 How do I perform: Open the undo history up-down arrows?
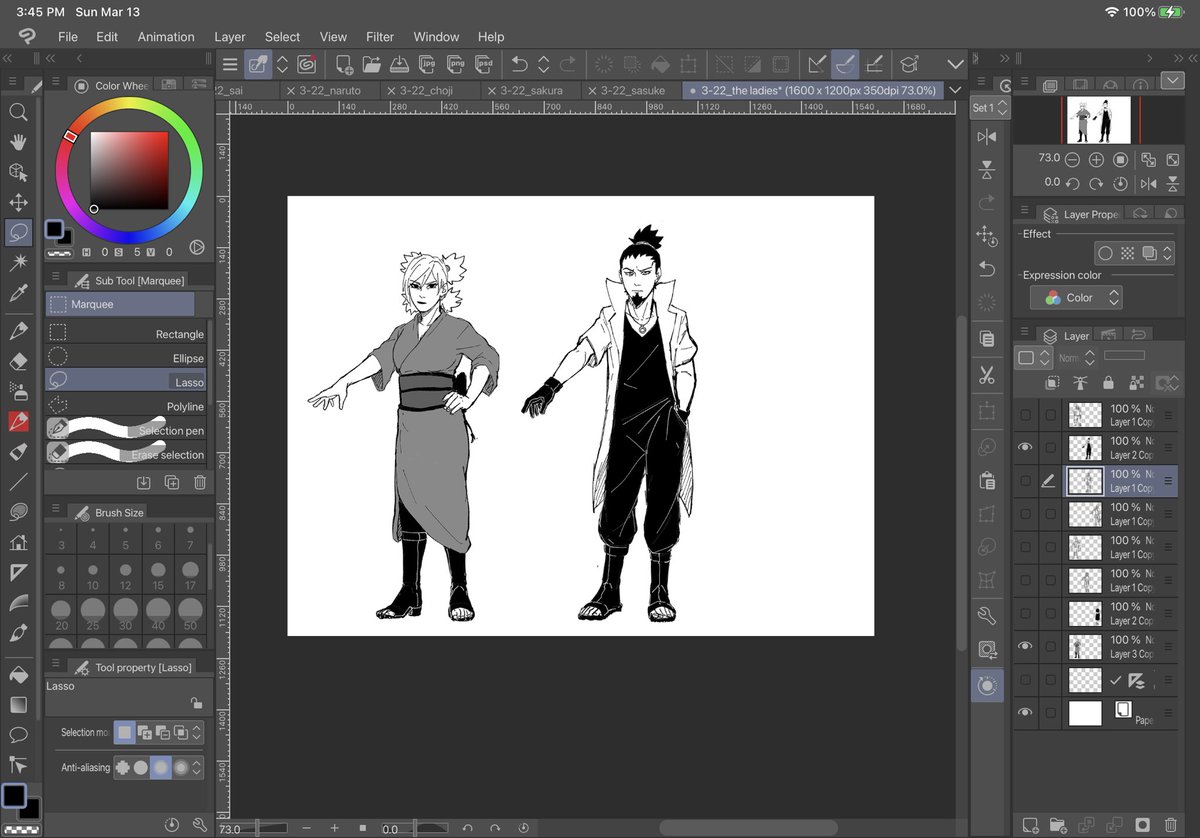[x=544, y=64]
